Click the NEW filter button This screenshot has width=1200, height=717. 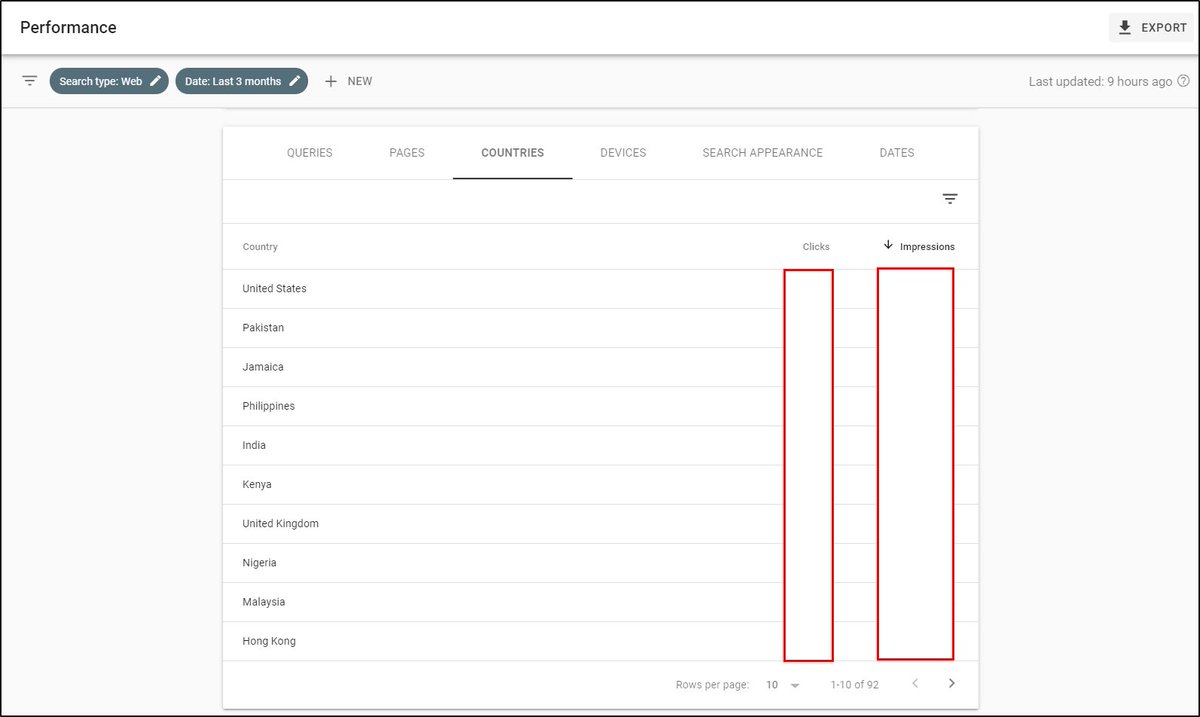coord(348,81)
